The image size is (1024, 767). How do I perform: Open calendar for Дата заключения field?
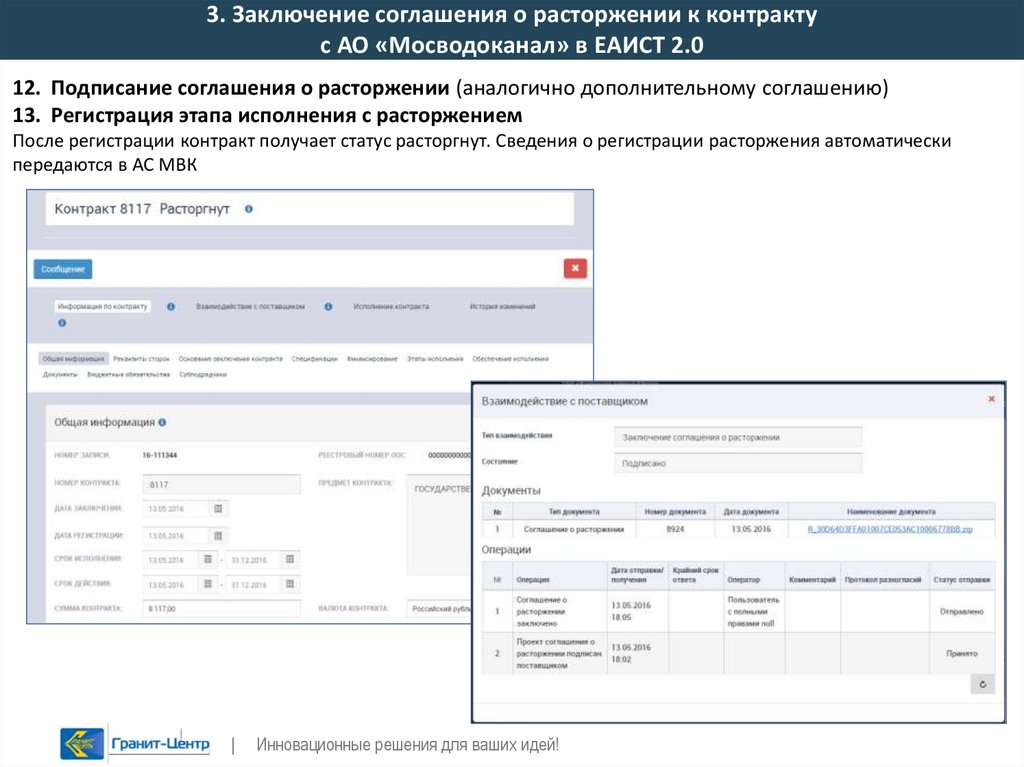pyautogui.click(x=218, y=508)
